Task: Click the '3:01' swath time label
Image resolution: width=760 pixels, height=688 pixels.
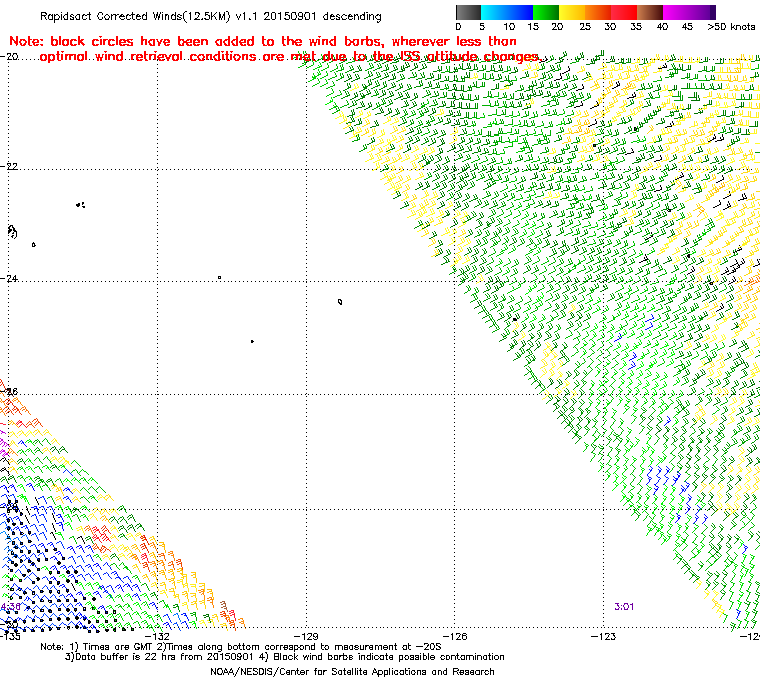Action: click(x=624, y=607)
